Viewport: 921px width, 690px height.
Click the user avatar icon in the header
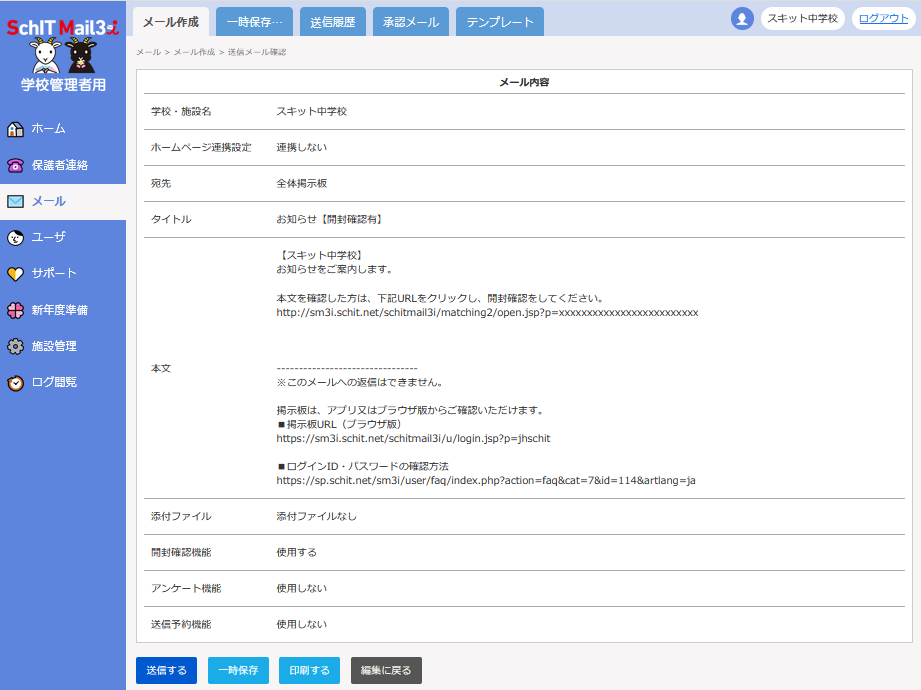click(x=742, y=19)
